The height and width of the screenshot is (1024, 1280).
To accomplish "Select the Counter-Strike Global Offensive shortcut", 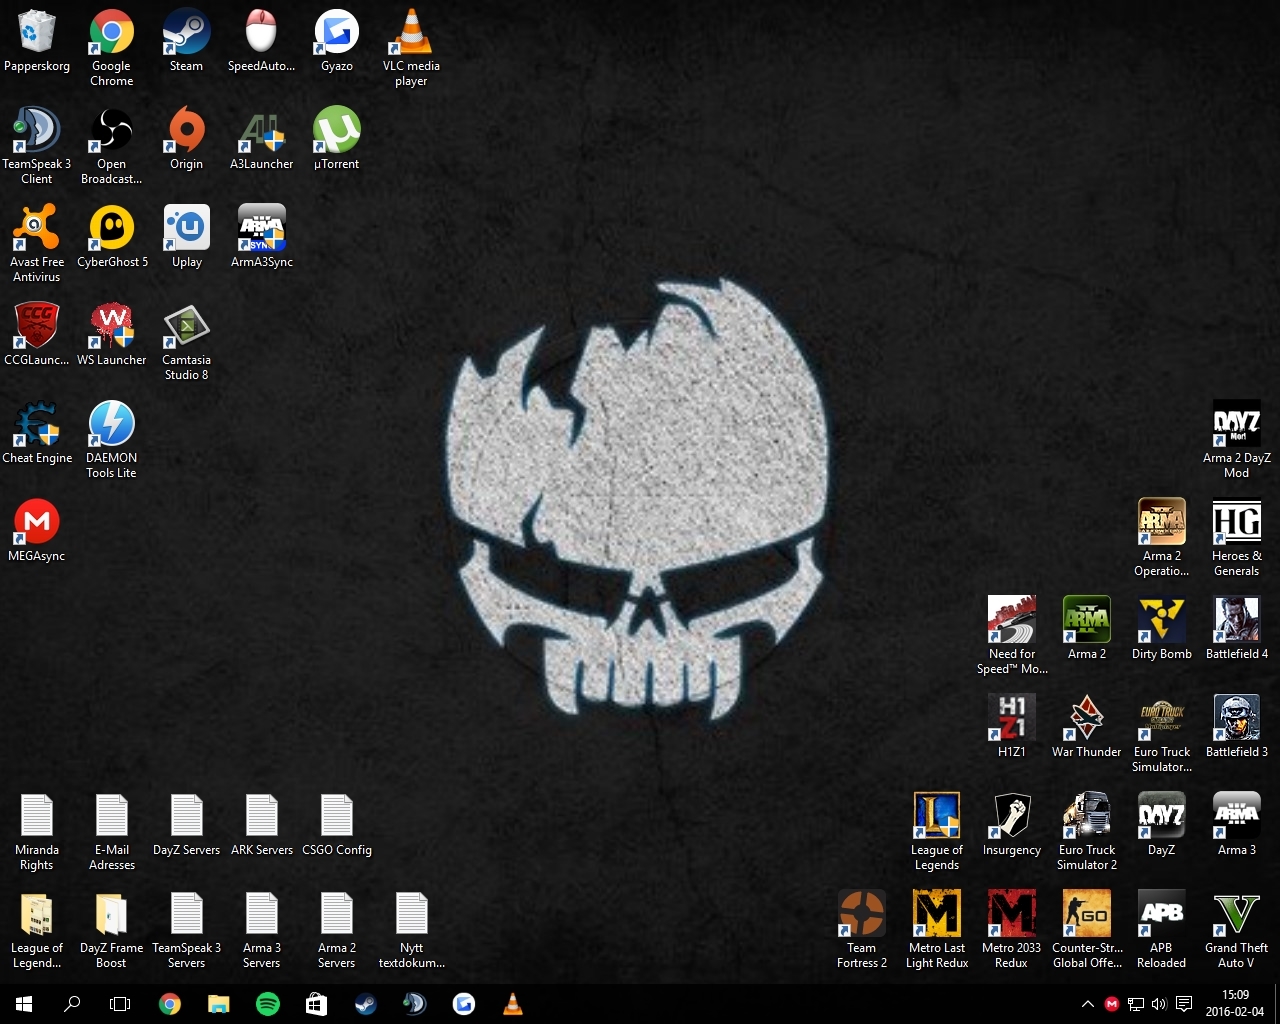I will coord(1087,930).
